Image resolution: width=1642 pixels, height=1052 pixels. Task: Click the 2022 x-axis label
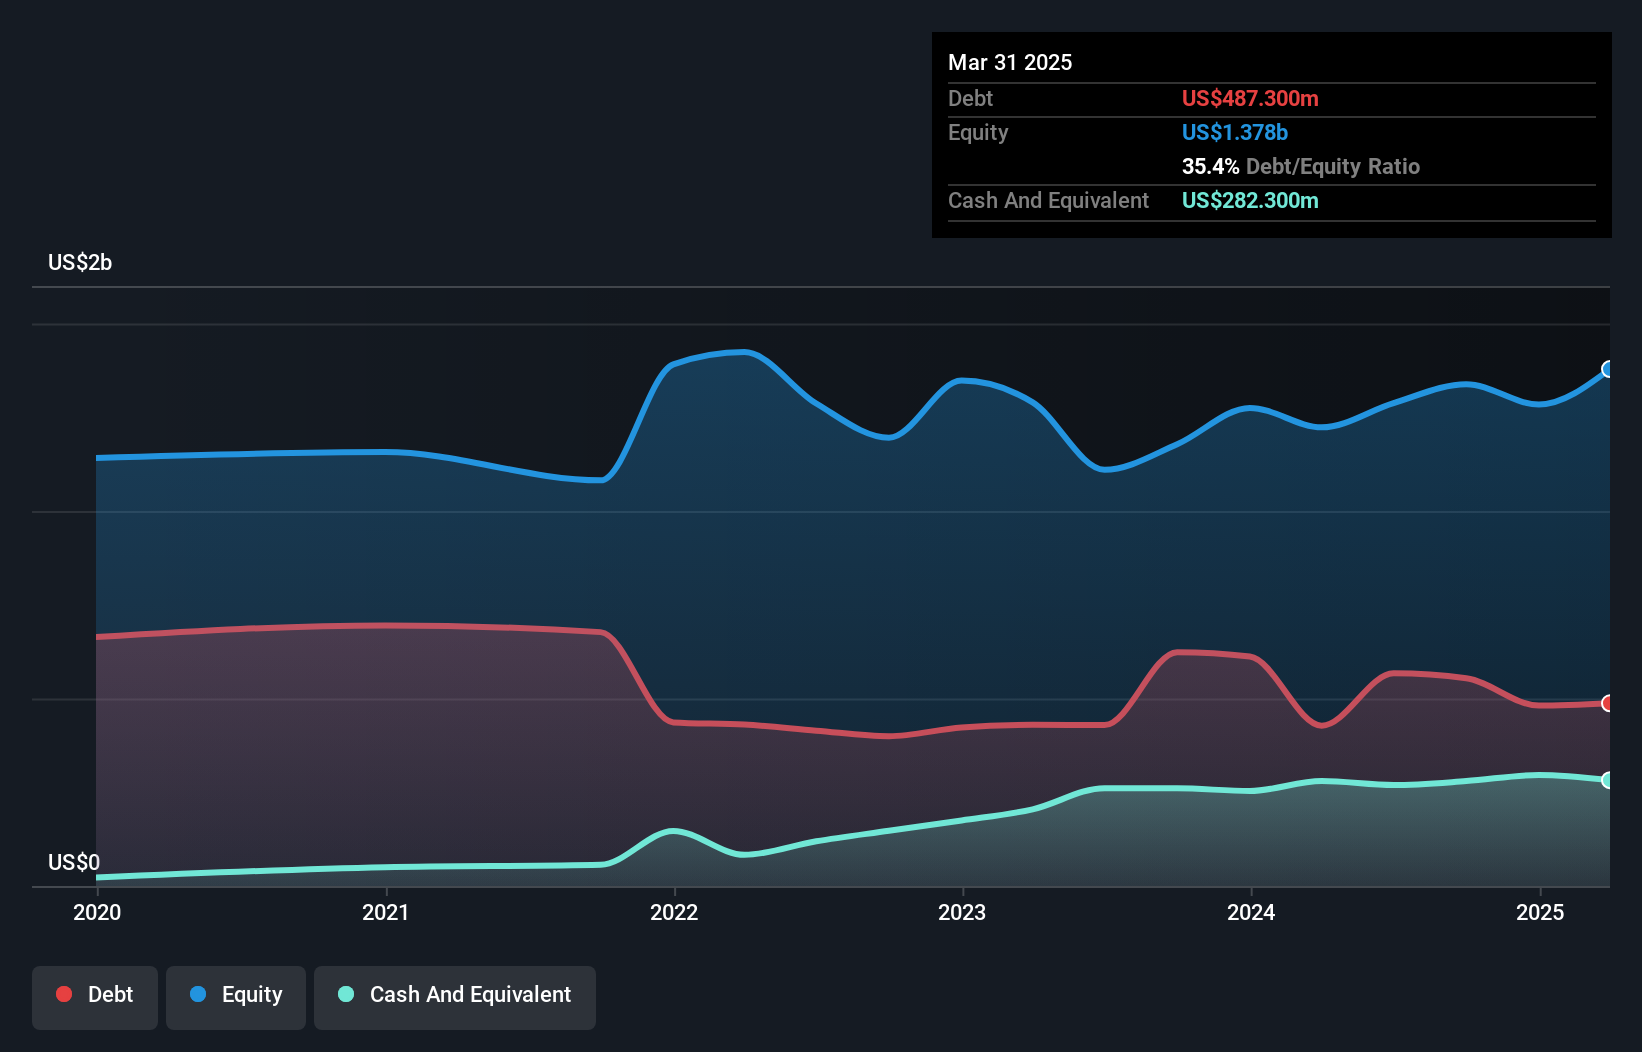click(674, 912)
